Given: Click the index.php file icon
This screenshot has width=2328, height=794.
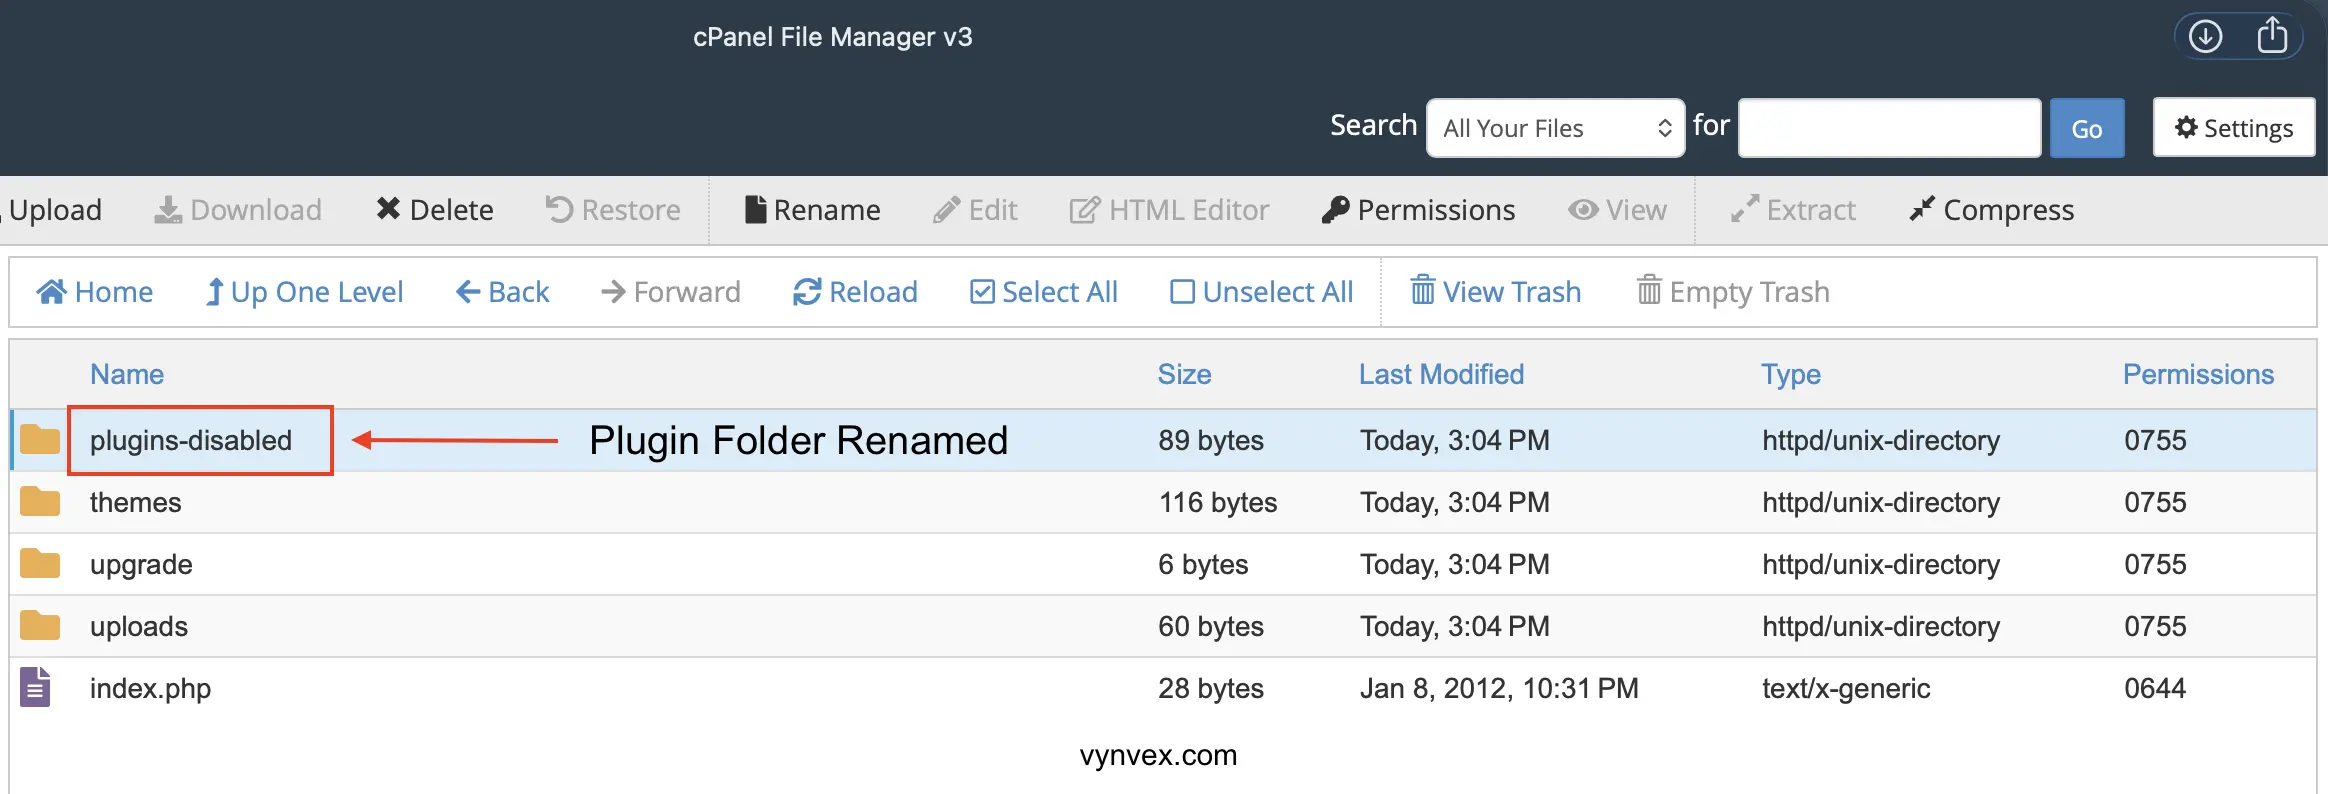Looking at the screenshot, I should tap(35, 687).
